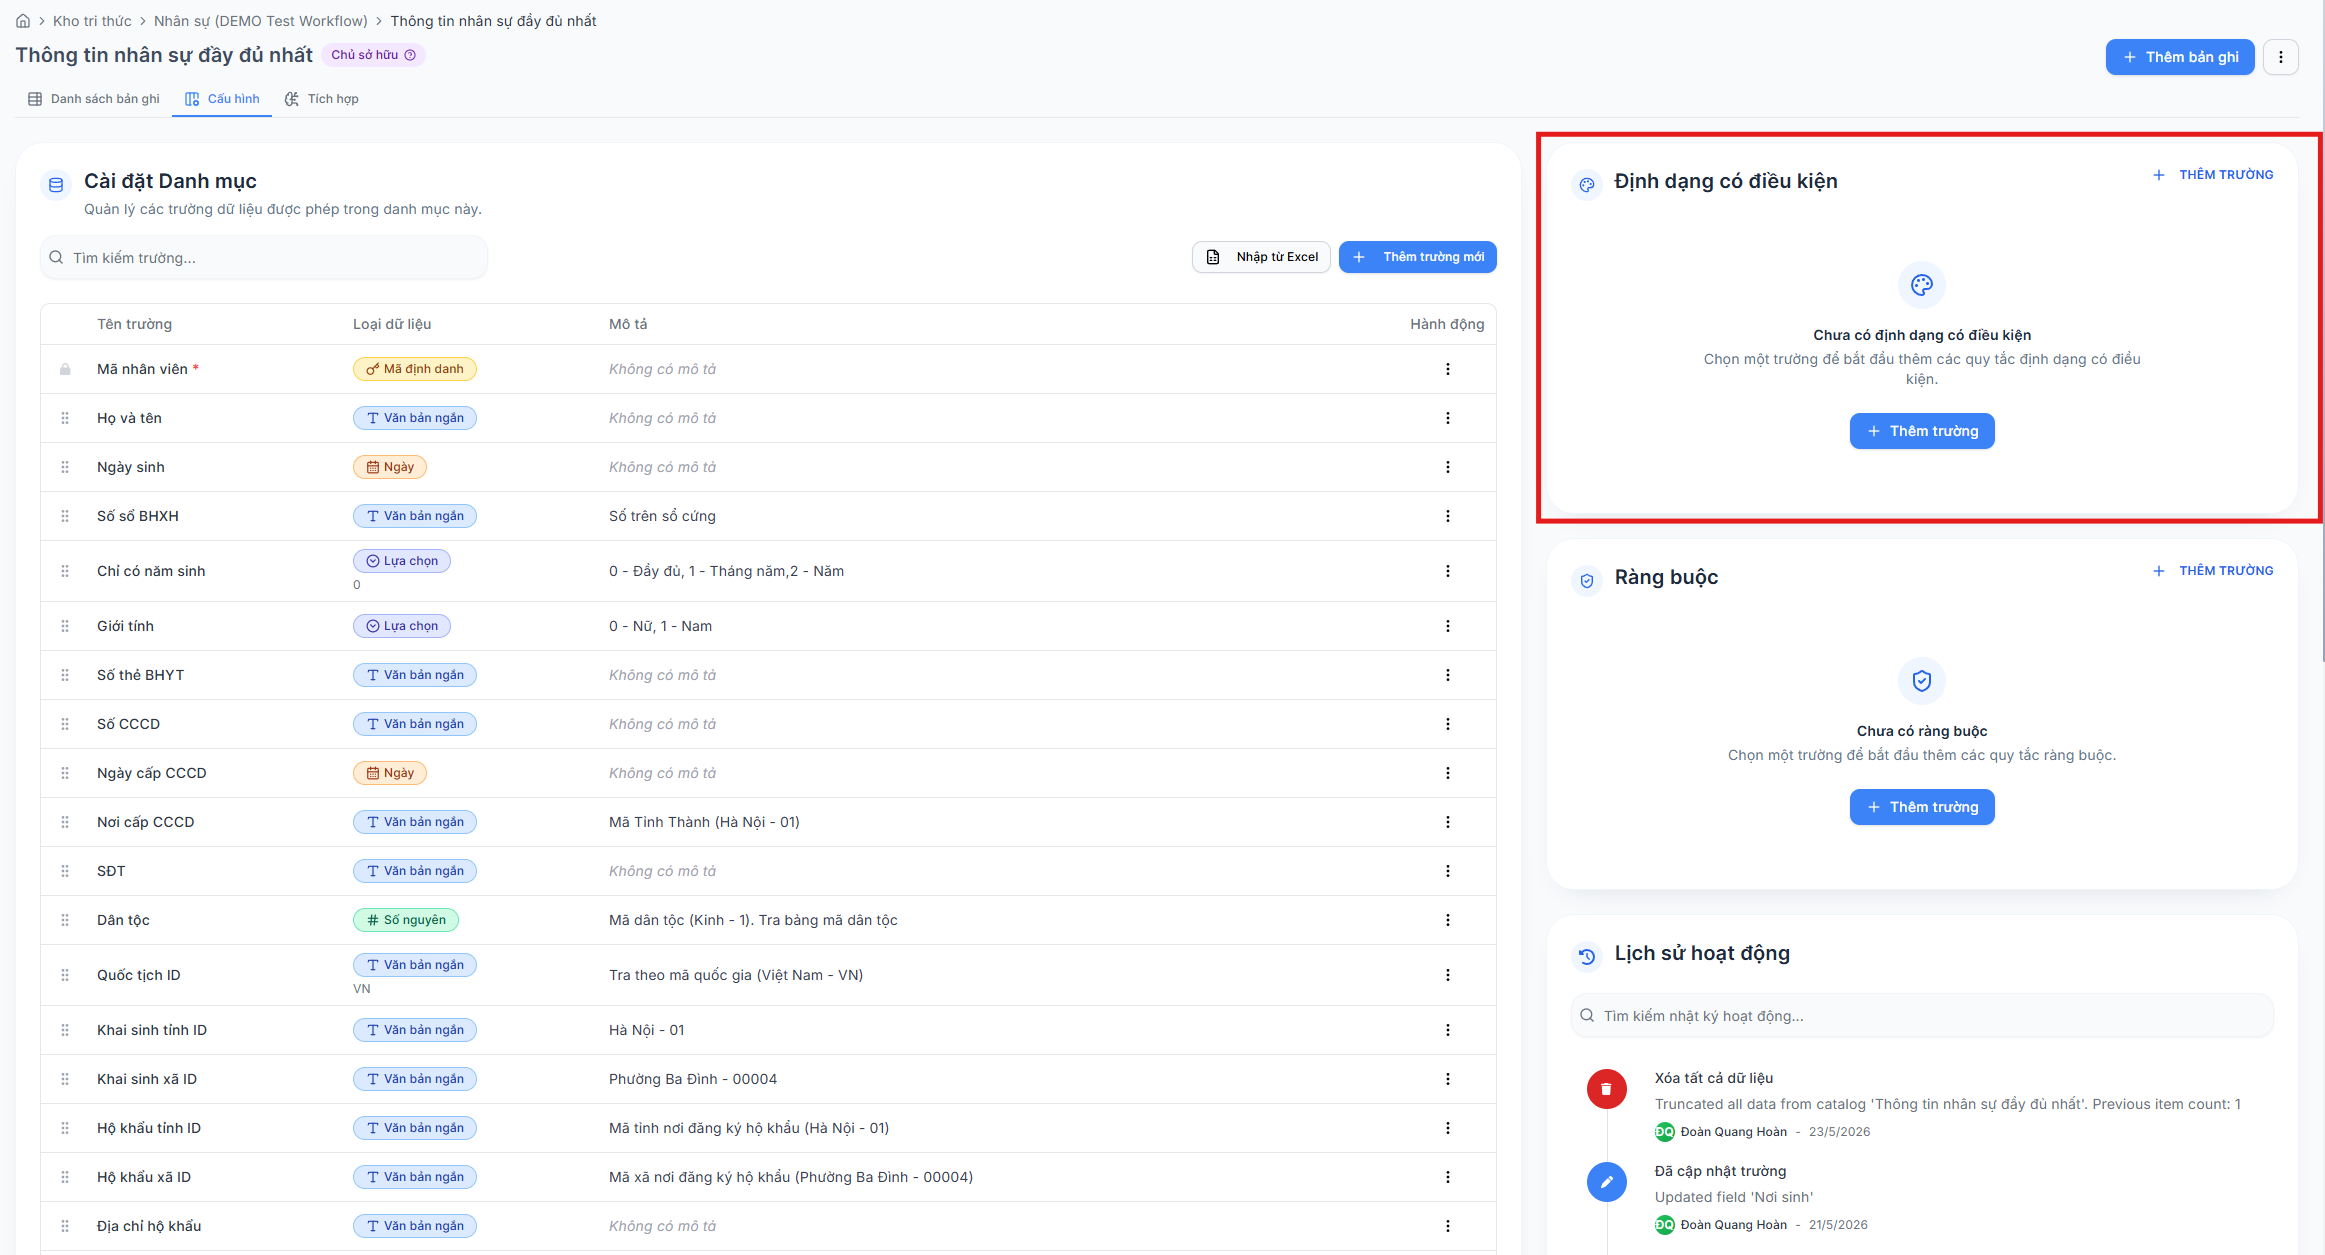
Task: Open row actions for Số CCCD field
Action: pos(1447,724)
